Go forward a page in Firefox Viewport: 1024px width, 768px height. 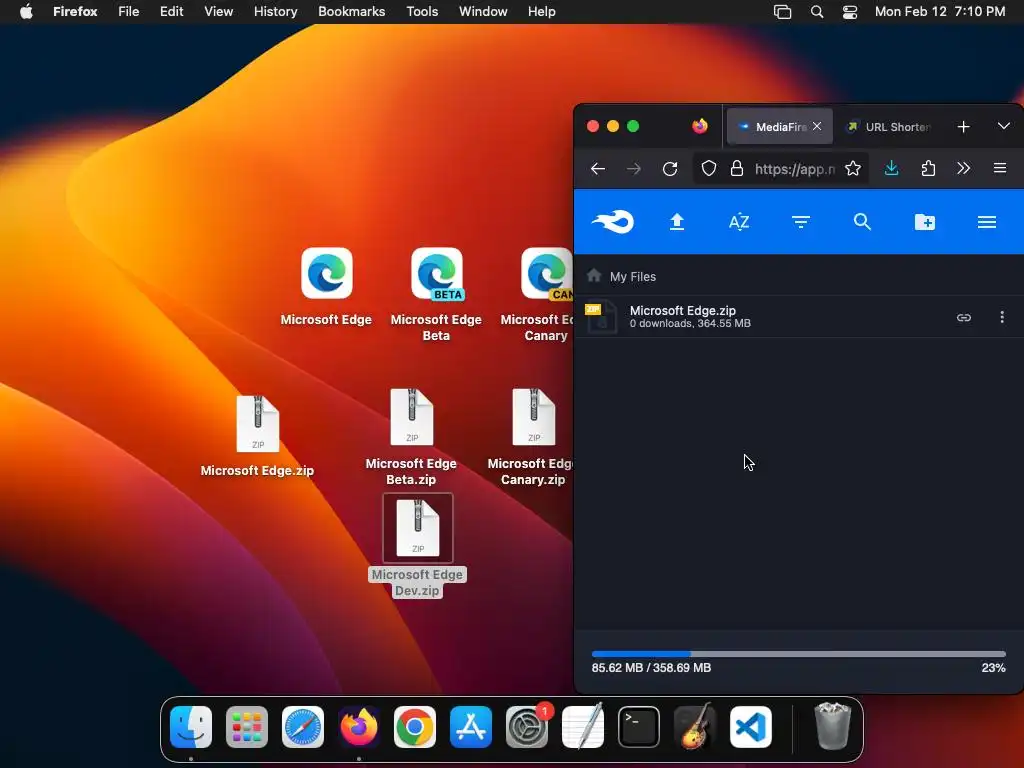(633, 169)
